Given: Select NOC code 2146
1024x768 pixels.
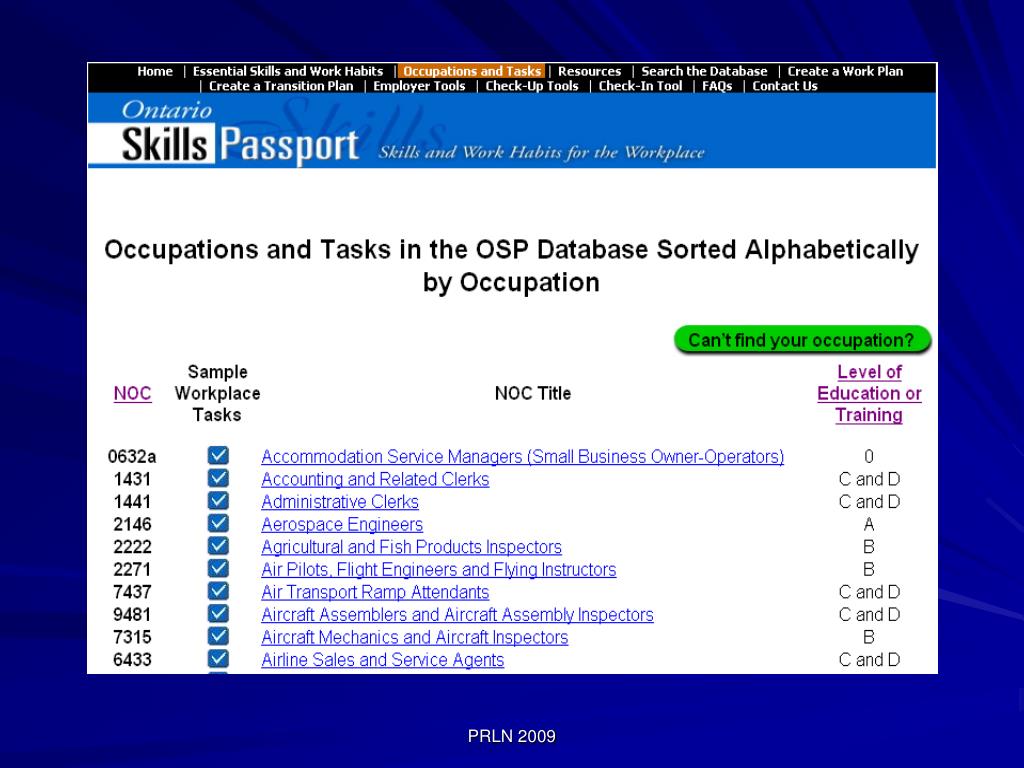Looking at the screenshot, I should [x=132, y=524].
